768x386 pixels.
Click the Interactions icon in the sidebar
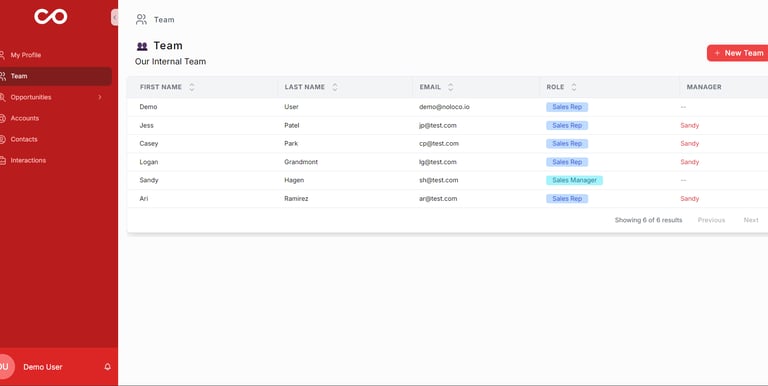point(2,160)
